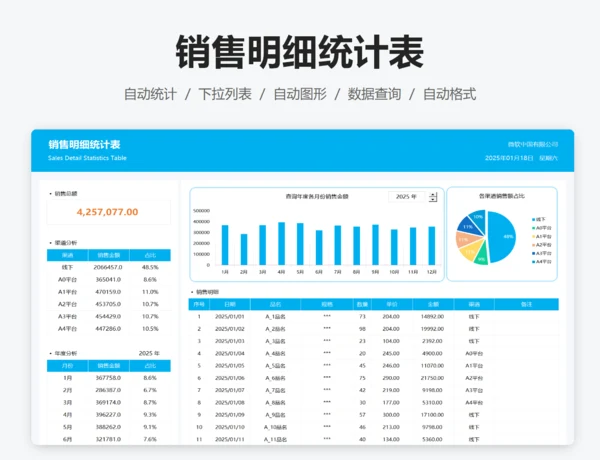This screenshot has height=460, width=600.
Task: Click the 序号 column header
Action: [x=199, y=305]
